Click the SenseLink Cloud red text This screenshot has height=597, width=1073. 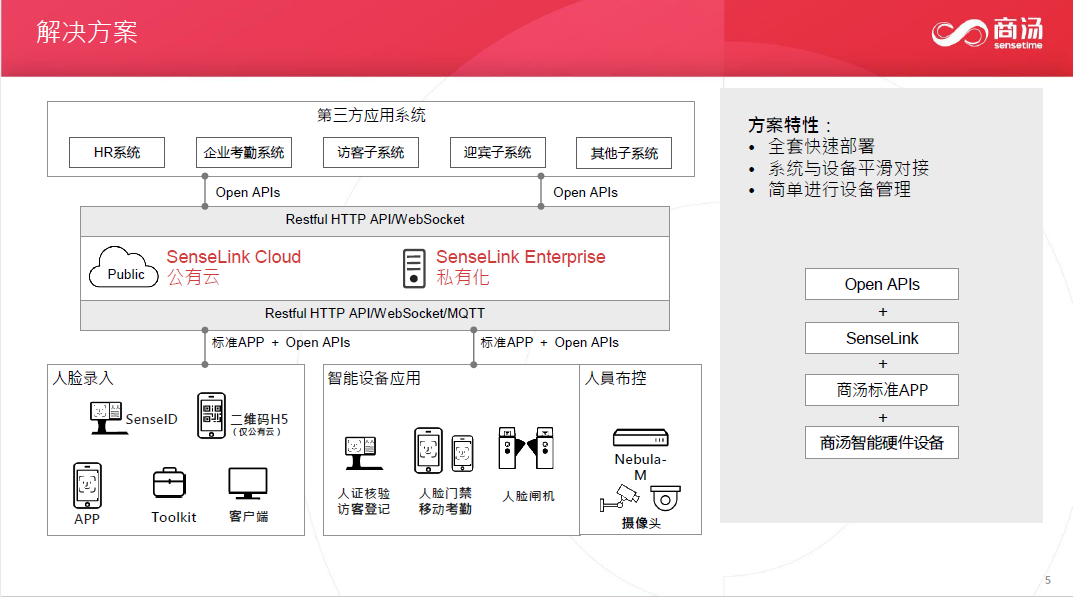coord(233,257)
